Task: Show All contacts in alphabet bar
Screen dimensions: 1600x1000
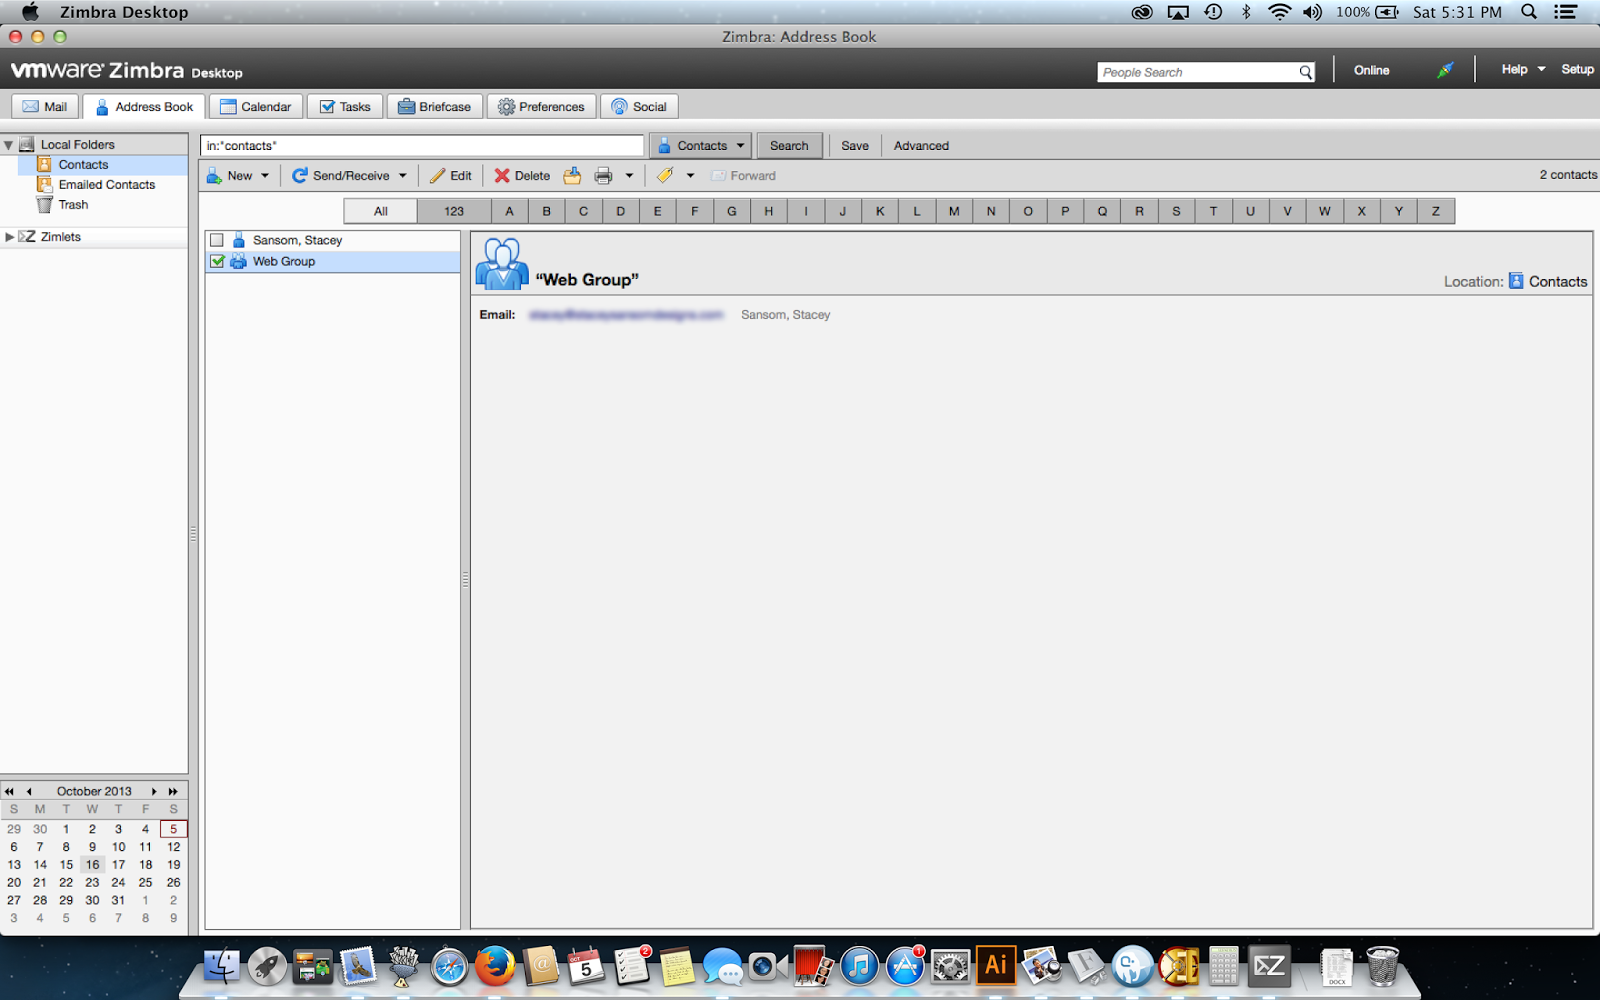Action: coord(381,211)
